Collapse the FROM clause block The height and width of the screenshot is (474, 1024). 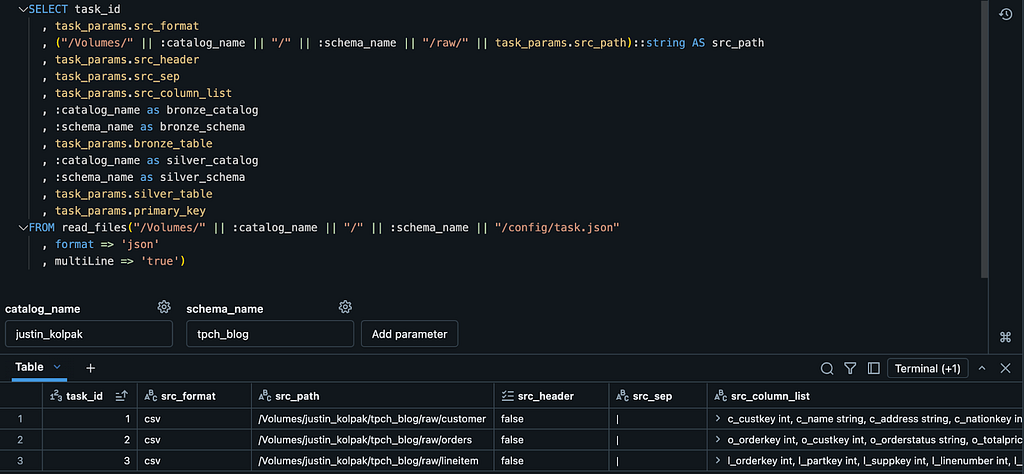[x=23, y=227]
